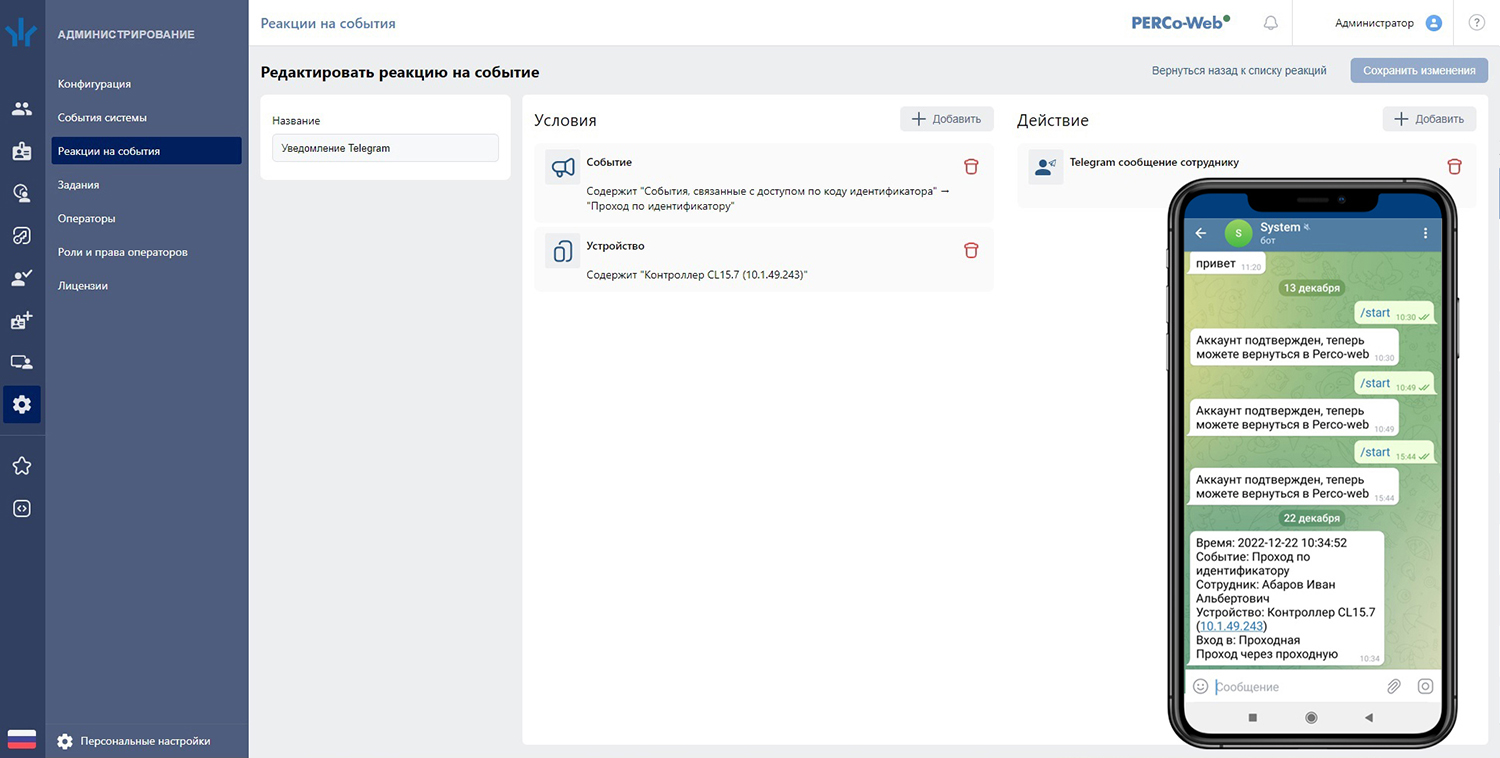
Task: Tap the attachment paperclip in Telegram
Action: (x=1393, y=687)
